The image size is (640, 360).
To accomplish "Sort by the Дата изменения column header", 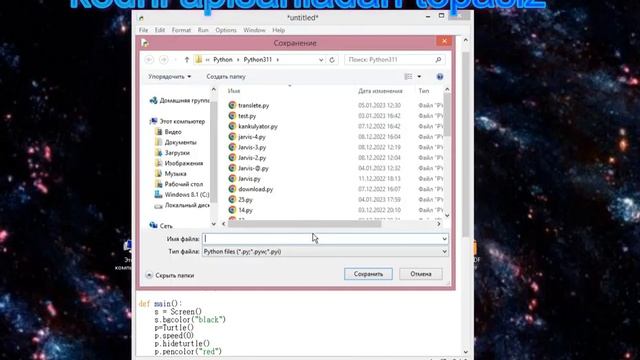I will [380, 91].
